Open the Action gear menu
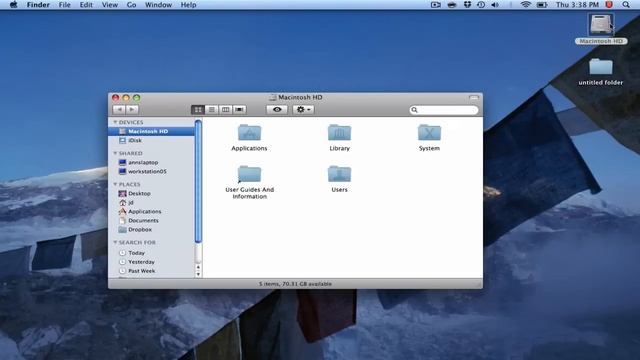 pyautogui.click(x=303, y=109)
